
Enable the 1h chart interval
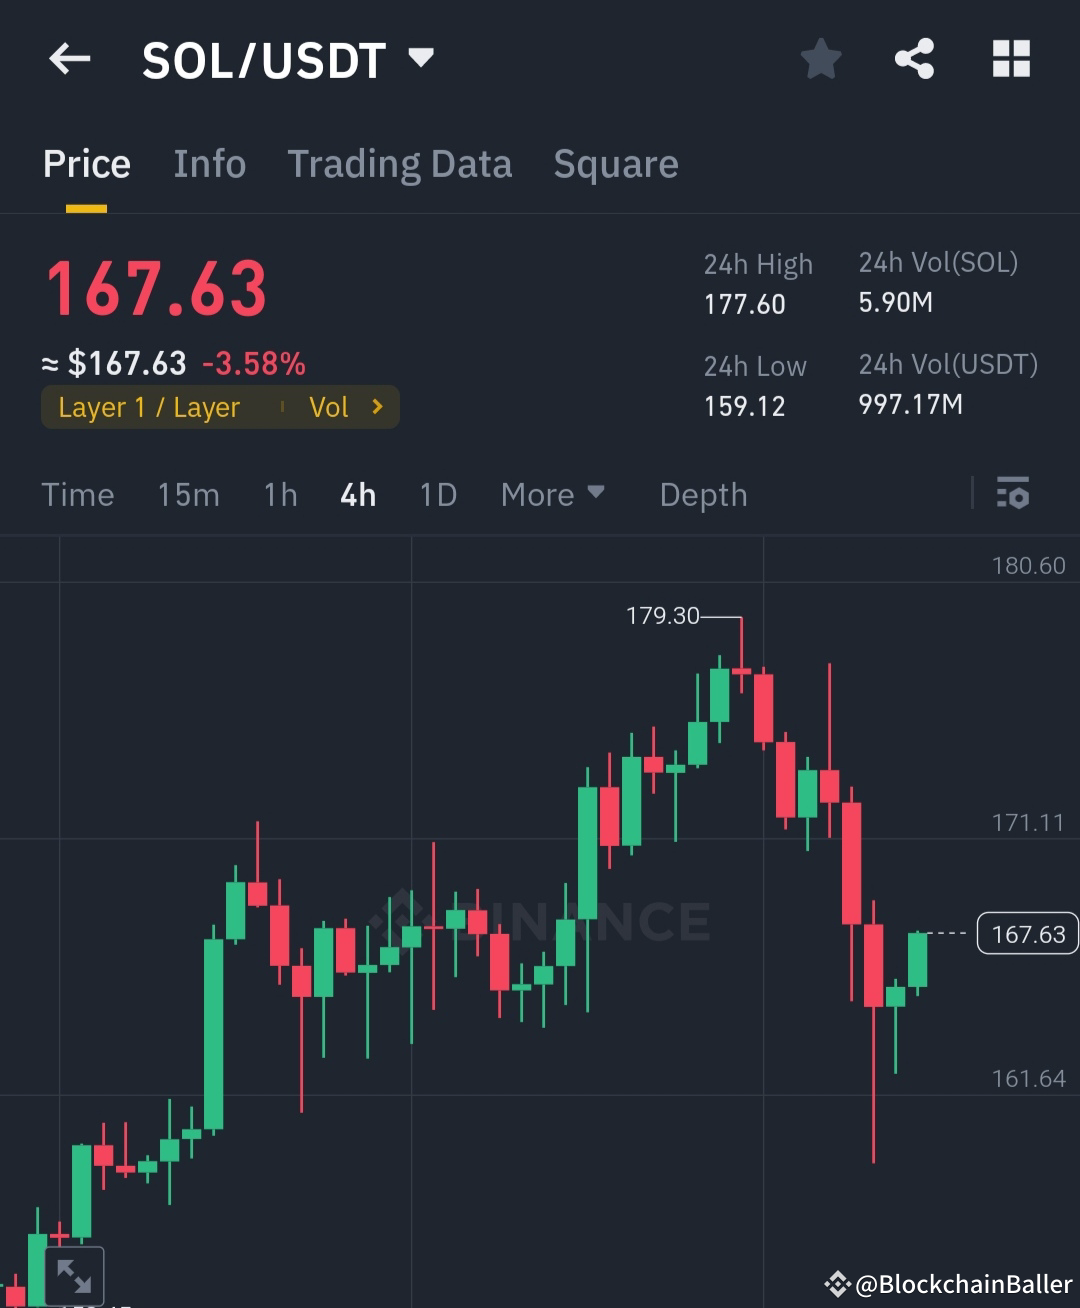click(x=280, y=494)
